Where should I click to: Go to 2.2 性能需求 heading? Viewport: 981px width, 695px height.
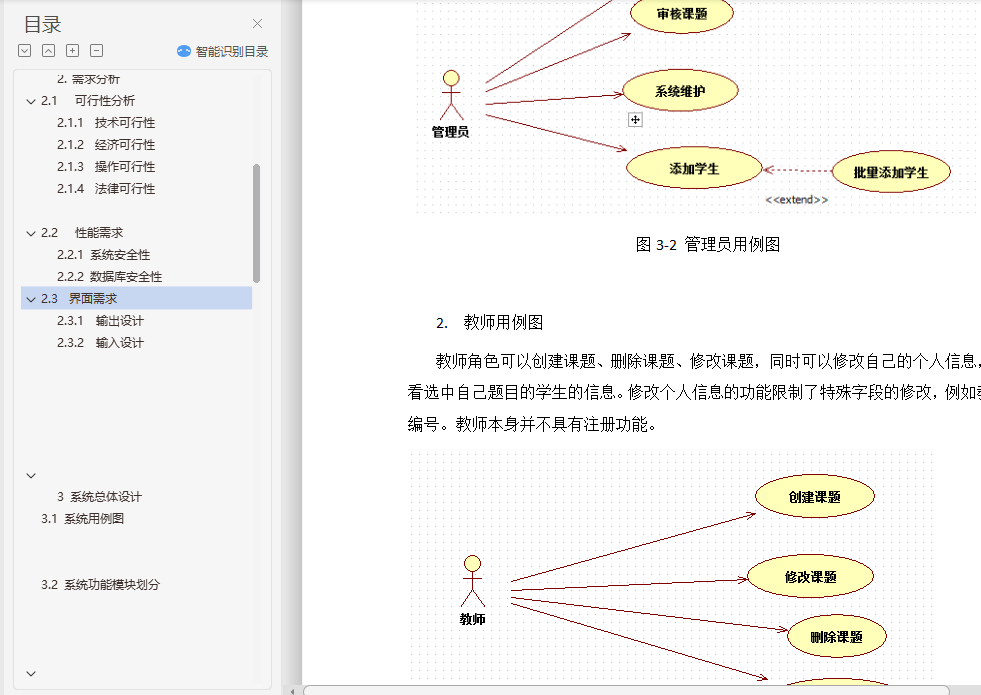(x=82, y=233)
